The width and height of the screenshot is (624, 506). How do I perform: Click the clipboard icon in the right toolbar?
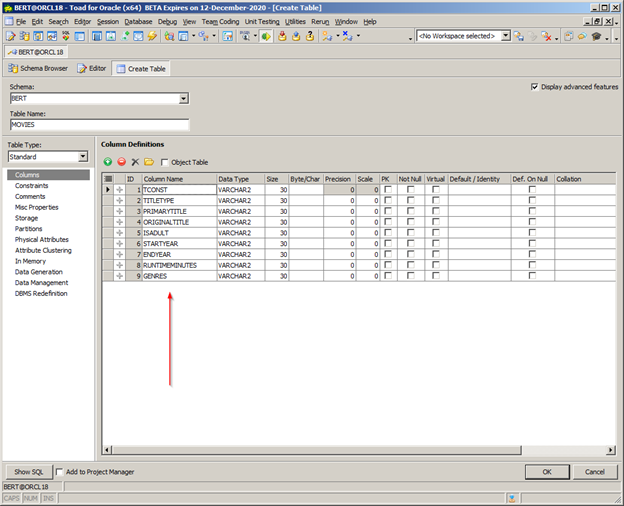569,36
